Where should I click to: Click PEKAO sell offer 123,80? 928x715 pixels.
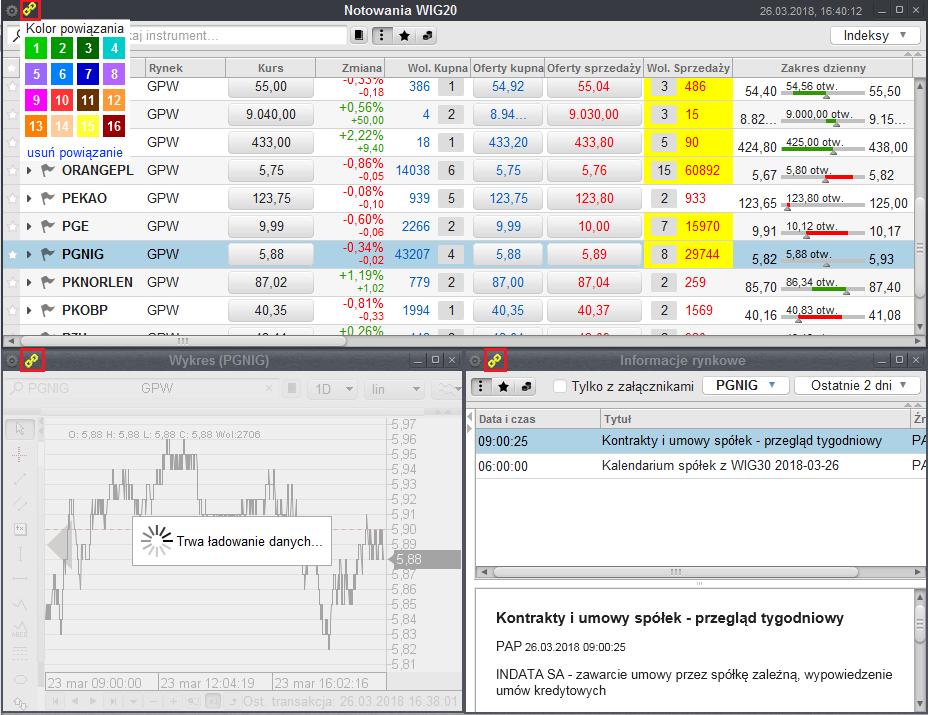point(594,198)
